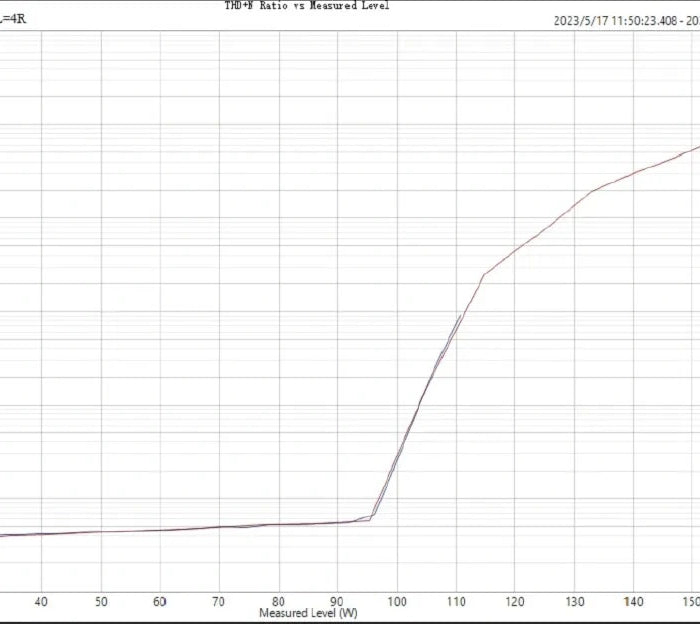Click the upper end of the blue trace
Screen dimensions: 700x624
point(461,316)
